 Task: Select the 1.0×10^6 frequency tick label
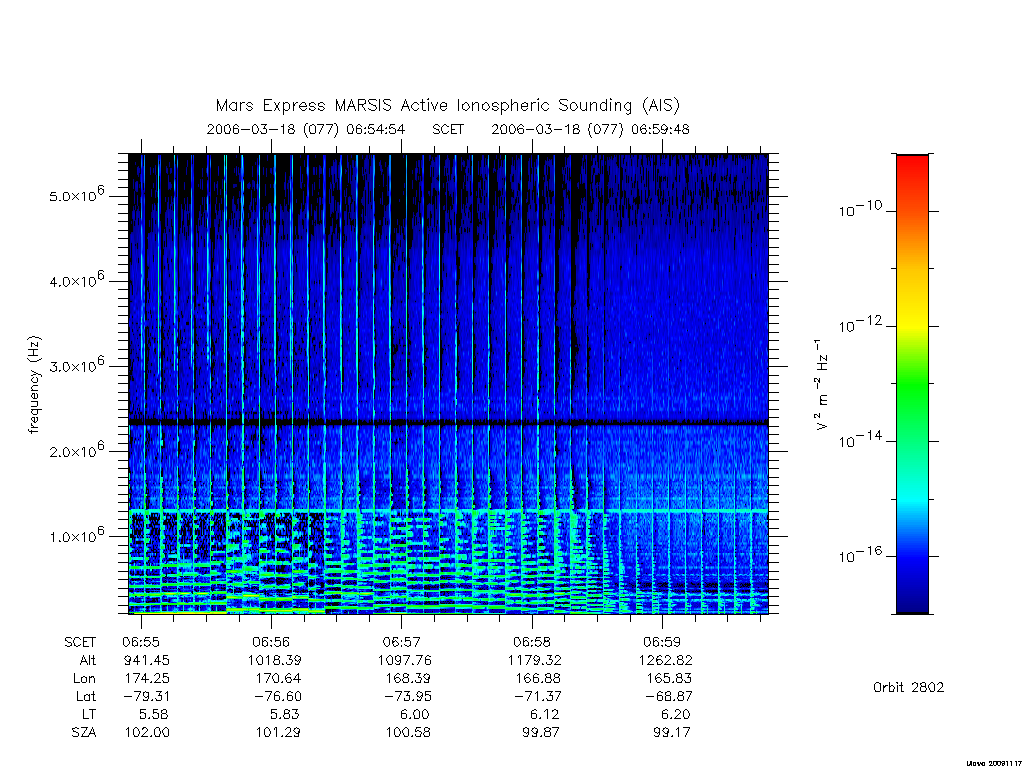coord(76,535)
